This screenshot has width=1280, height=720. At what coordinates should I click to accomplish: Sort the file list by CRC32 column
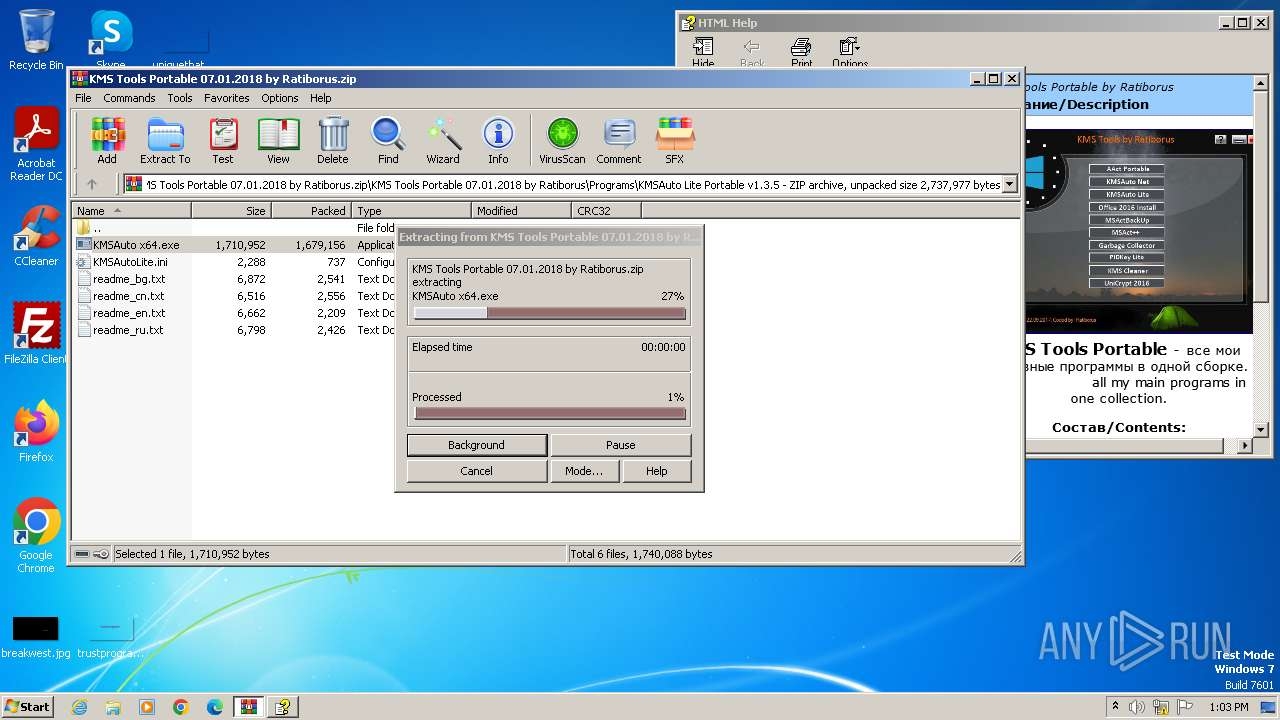click(606, 211)
